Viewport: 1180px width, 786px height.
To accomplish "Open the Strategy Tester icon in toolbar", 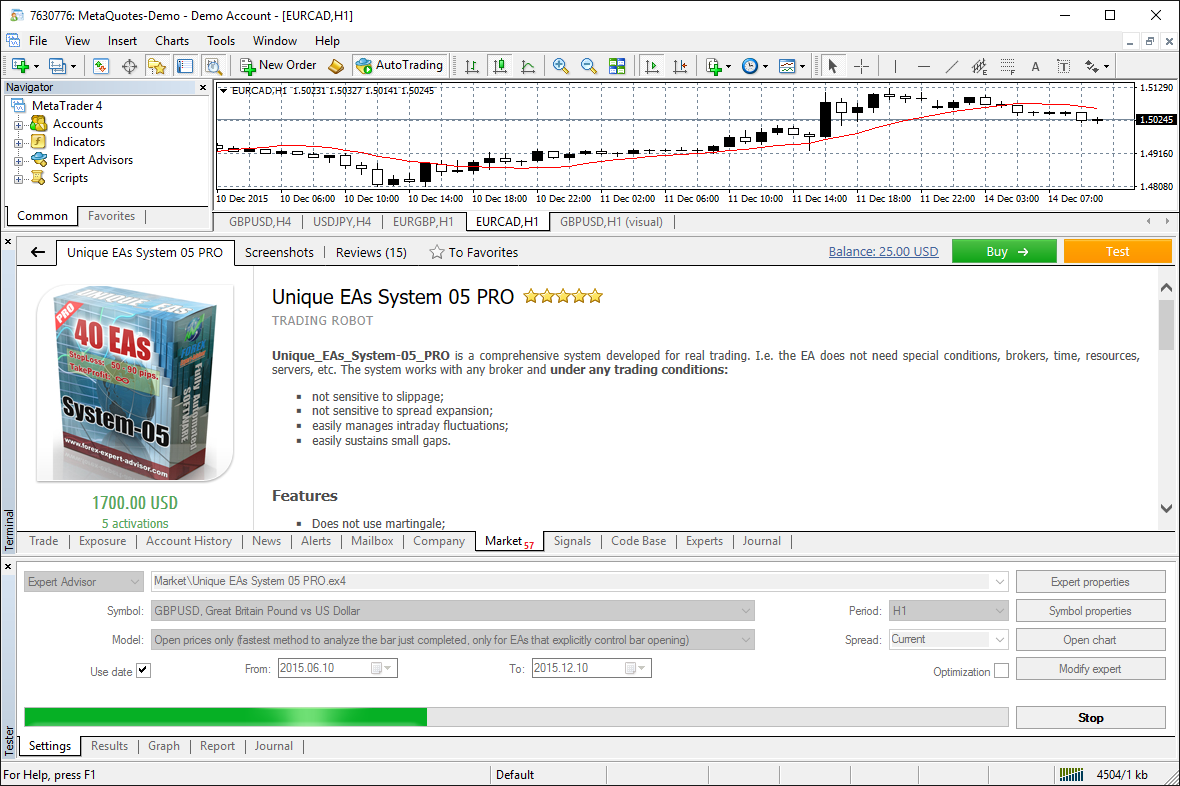I will (x=213, y=66).
